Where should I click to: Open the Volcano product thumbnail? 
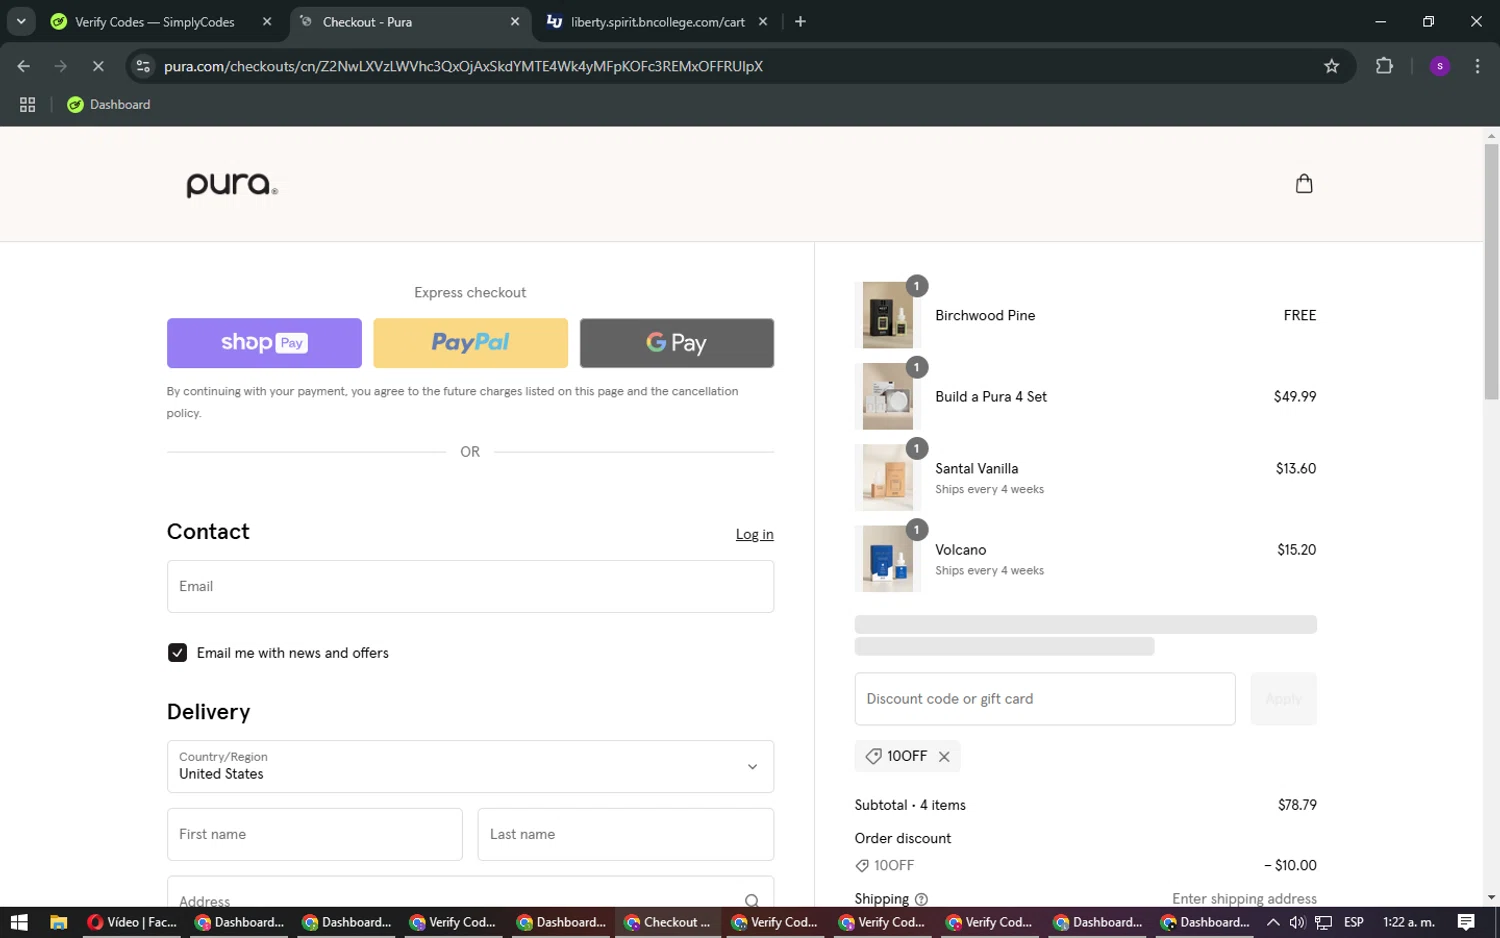coord(888,559)
